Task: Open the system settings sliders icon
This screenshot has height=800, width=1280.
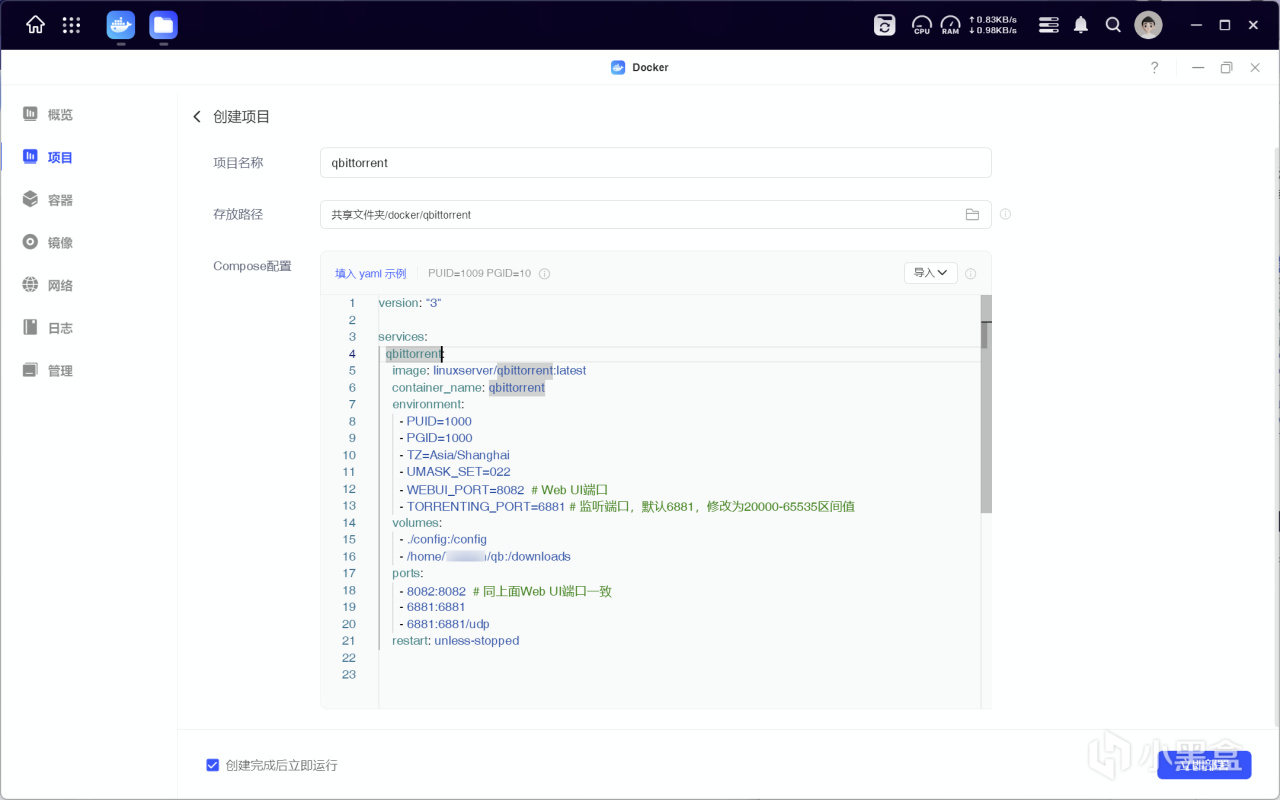Action: point(1048,25)
